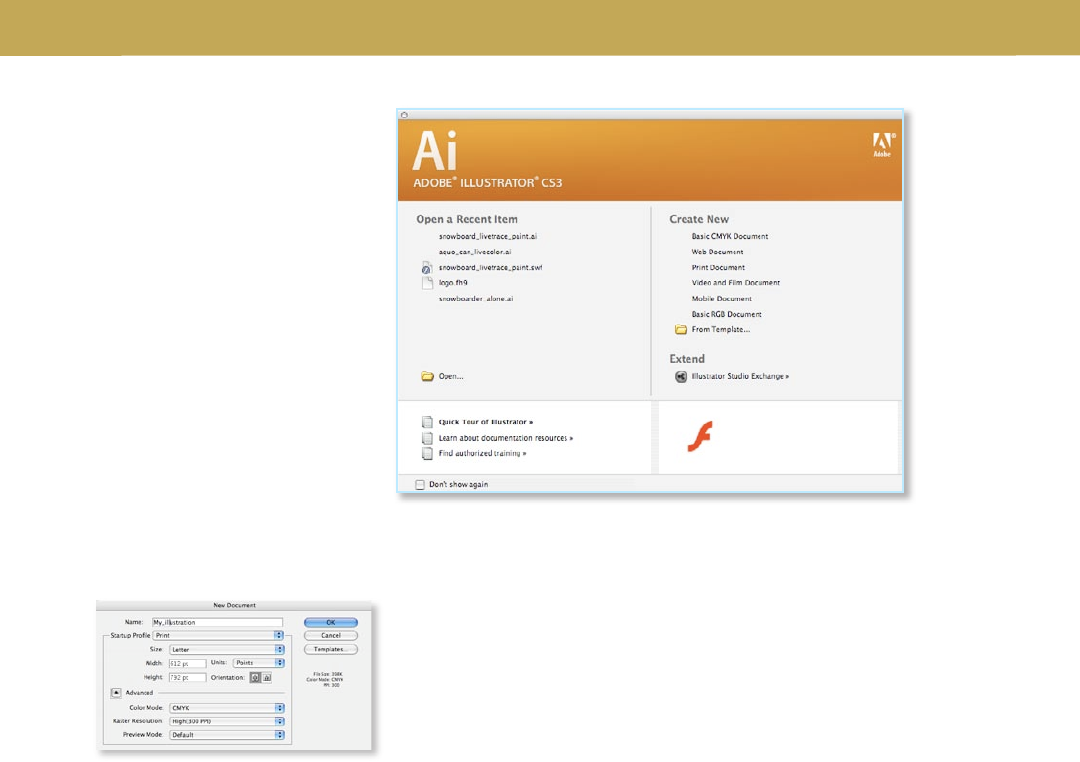
Task: Create a Video and Film Document
Action: click(736, 282)
